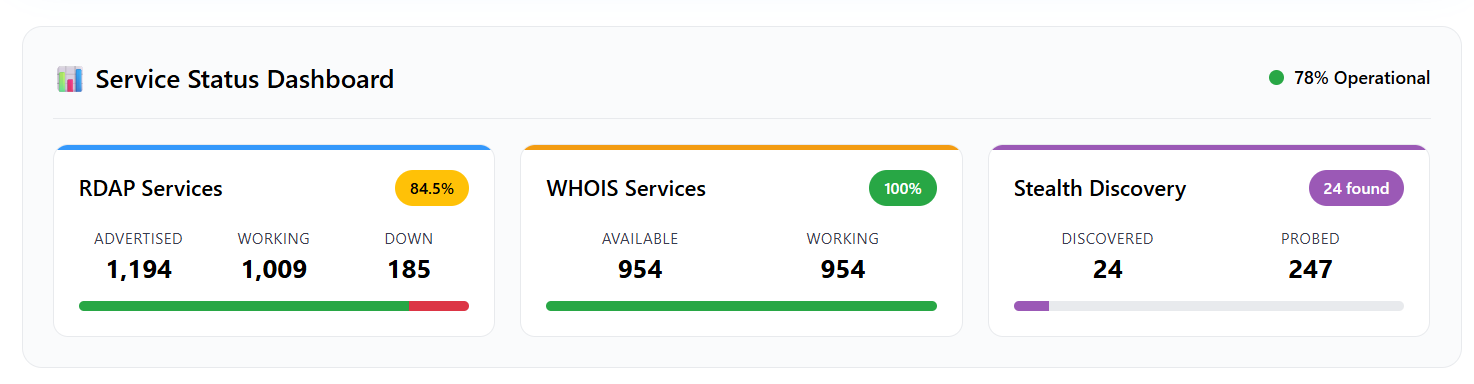Select the 84.5% RDAP badge
Screen dimensions: 1474x384
[x=432, y=188]
